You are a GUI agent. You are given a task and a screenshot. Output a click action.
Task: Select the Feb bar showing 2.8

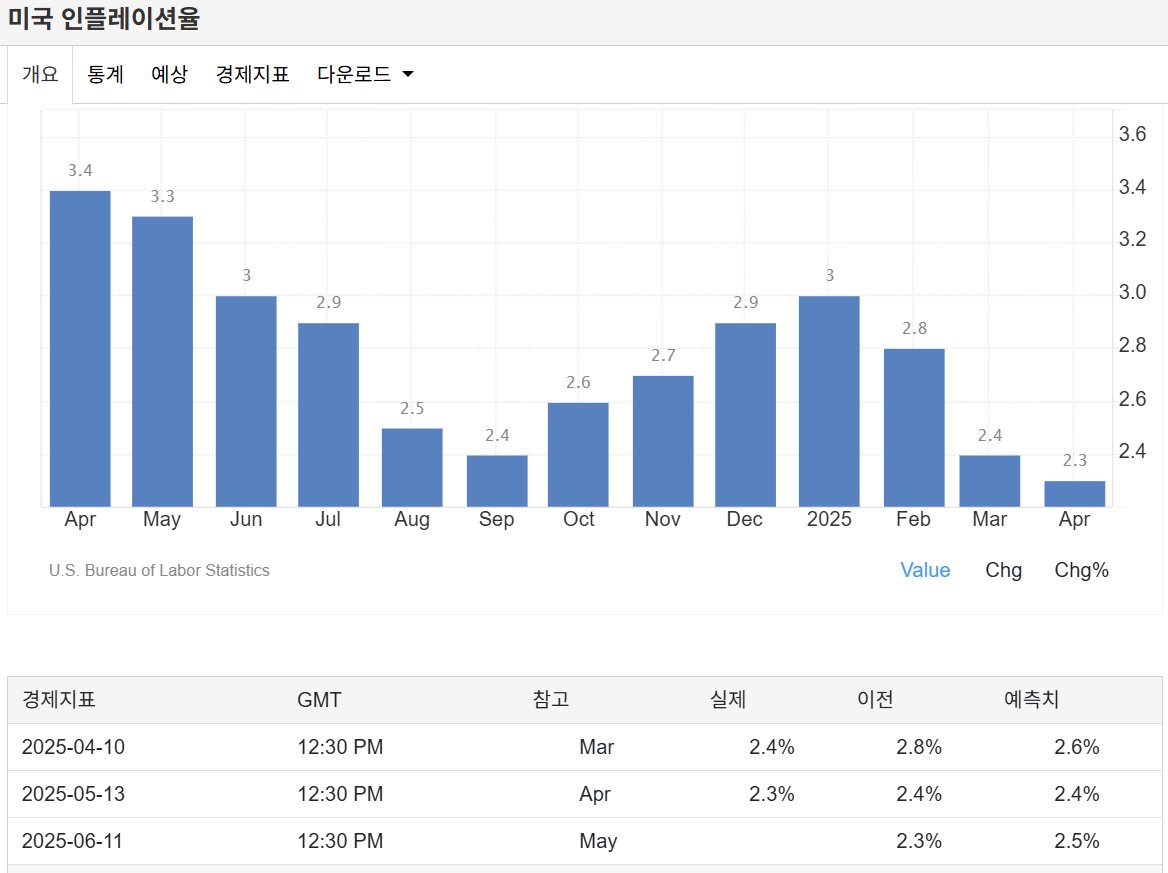pyautogui.click(x=912, y=425)
